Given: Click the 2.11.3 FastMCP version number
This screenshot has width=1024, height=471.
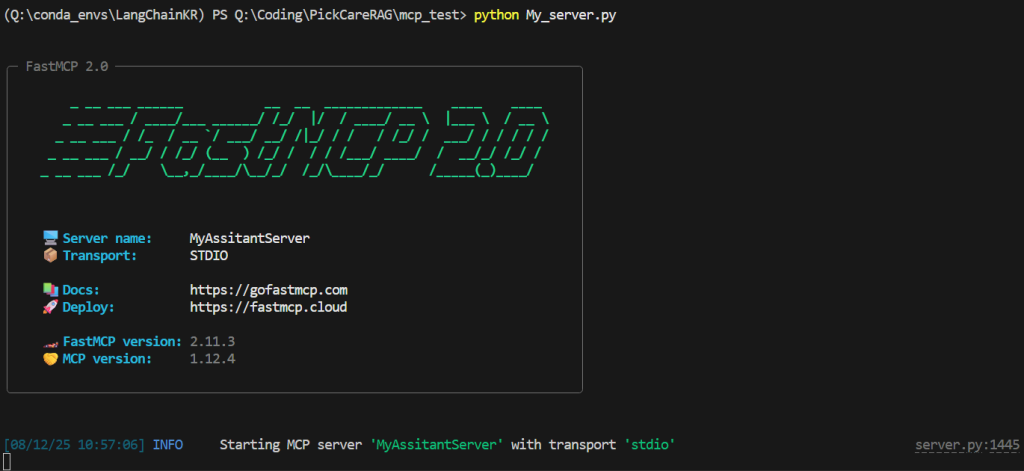Looking at the screenshot, I should tap(213, 342).
